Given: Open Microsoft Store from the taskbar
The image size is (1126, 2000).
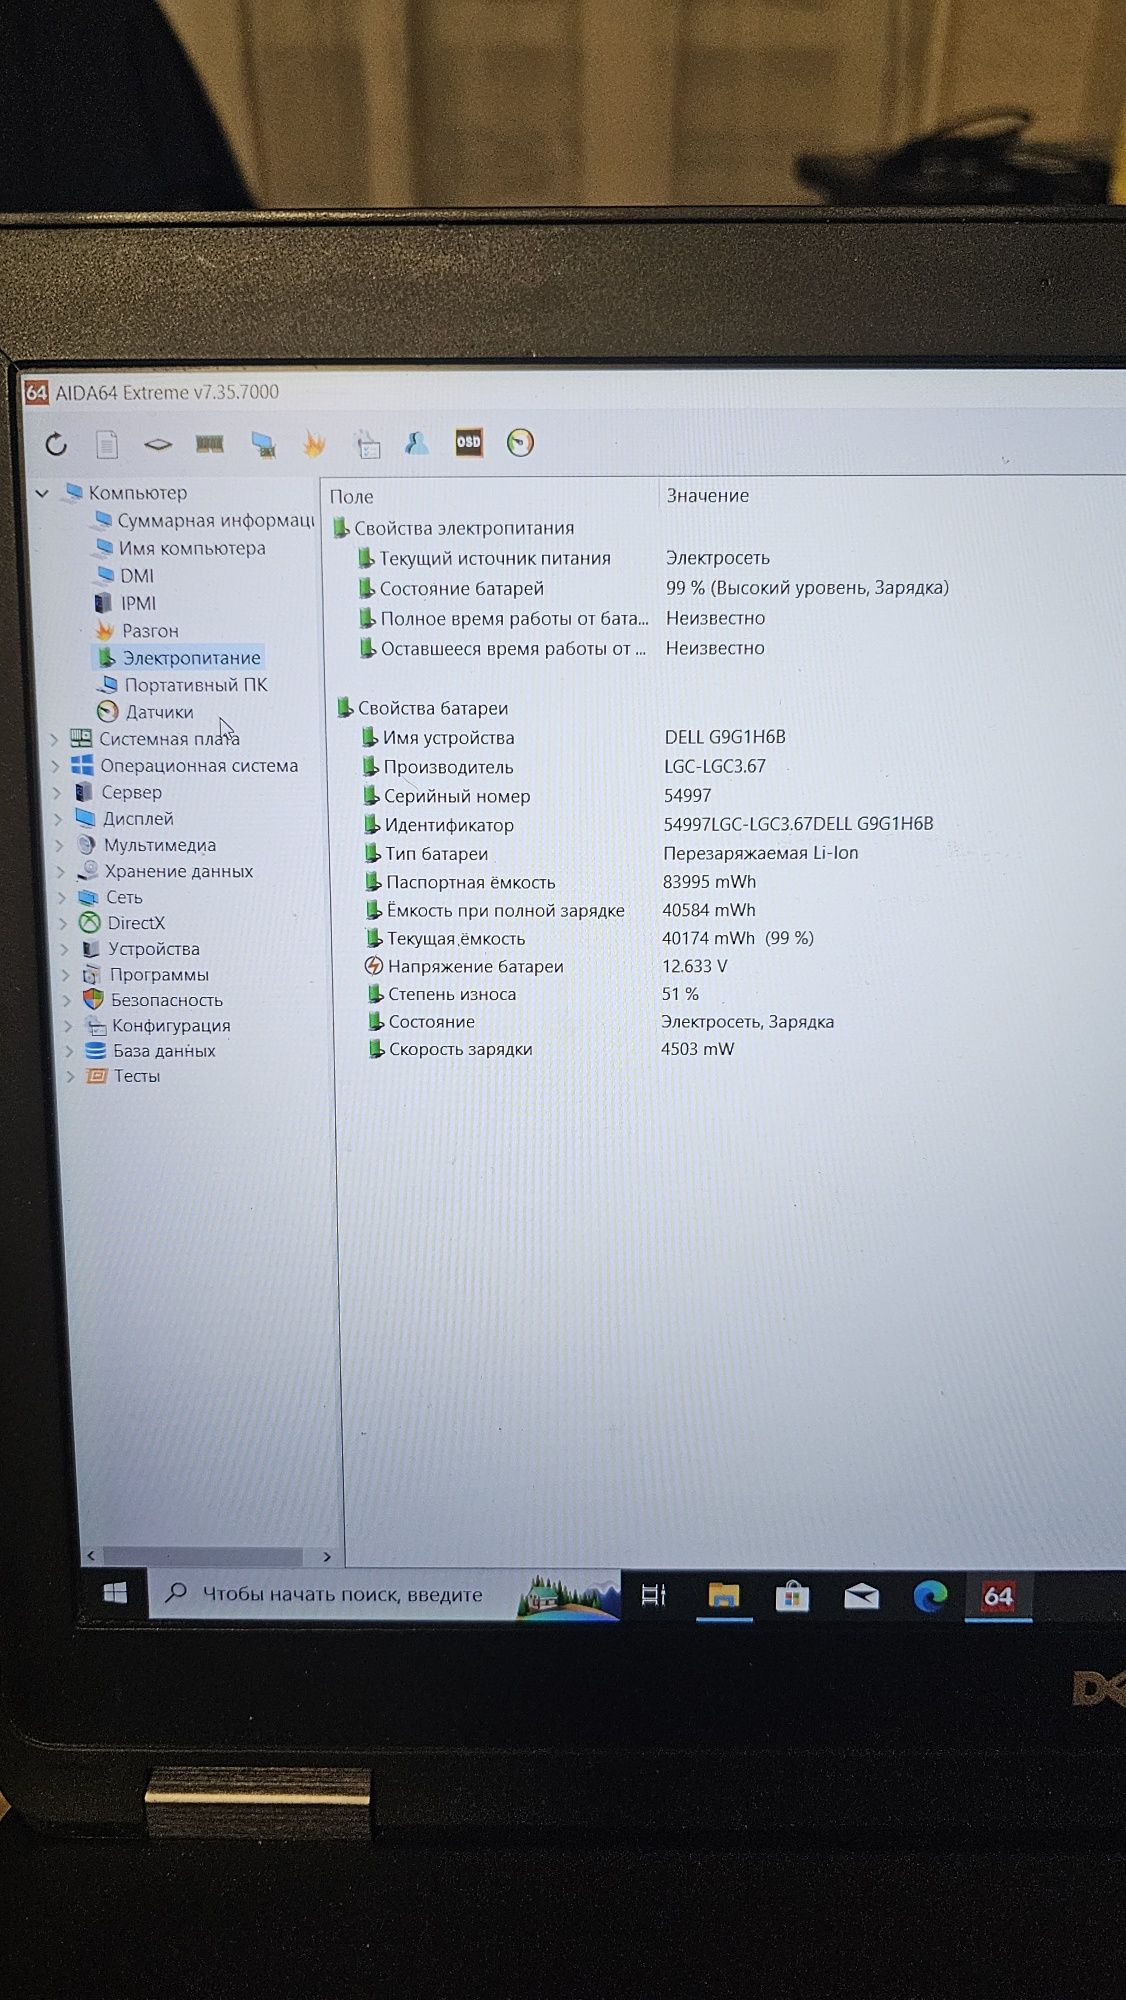Looking at the screenshot, I should (792, 1596).
